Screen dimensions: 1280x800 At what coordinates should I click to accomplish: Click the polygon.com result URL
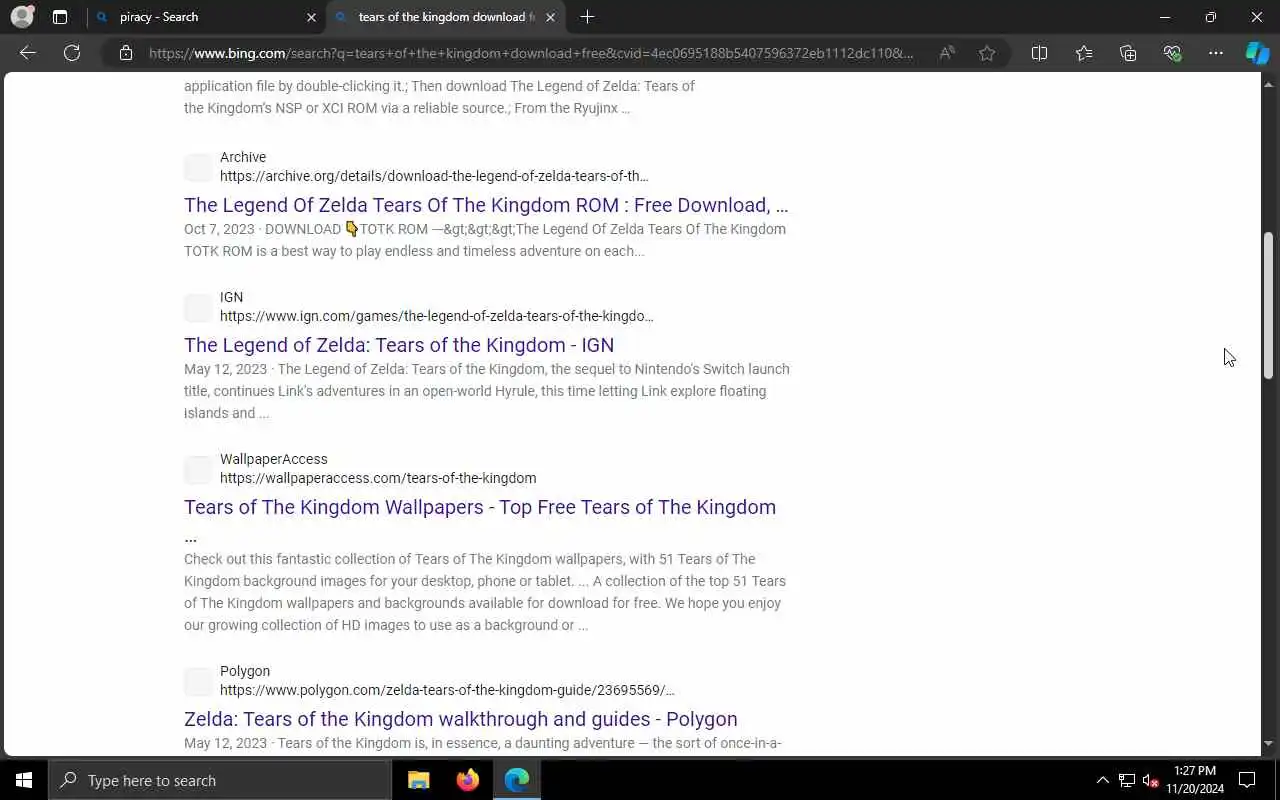447,690
